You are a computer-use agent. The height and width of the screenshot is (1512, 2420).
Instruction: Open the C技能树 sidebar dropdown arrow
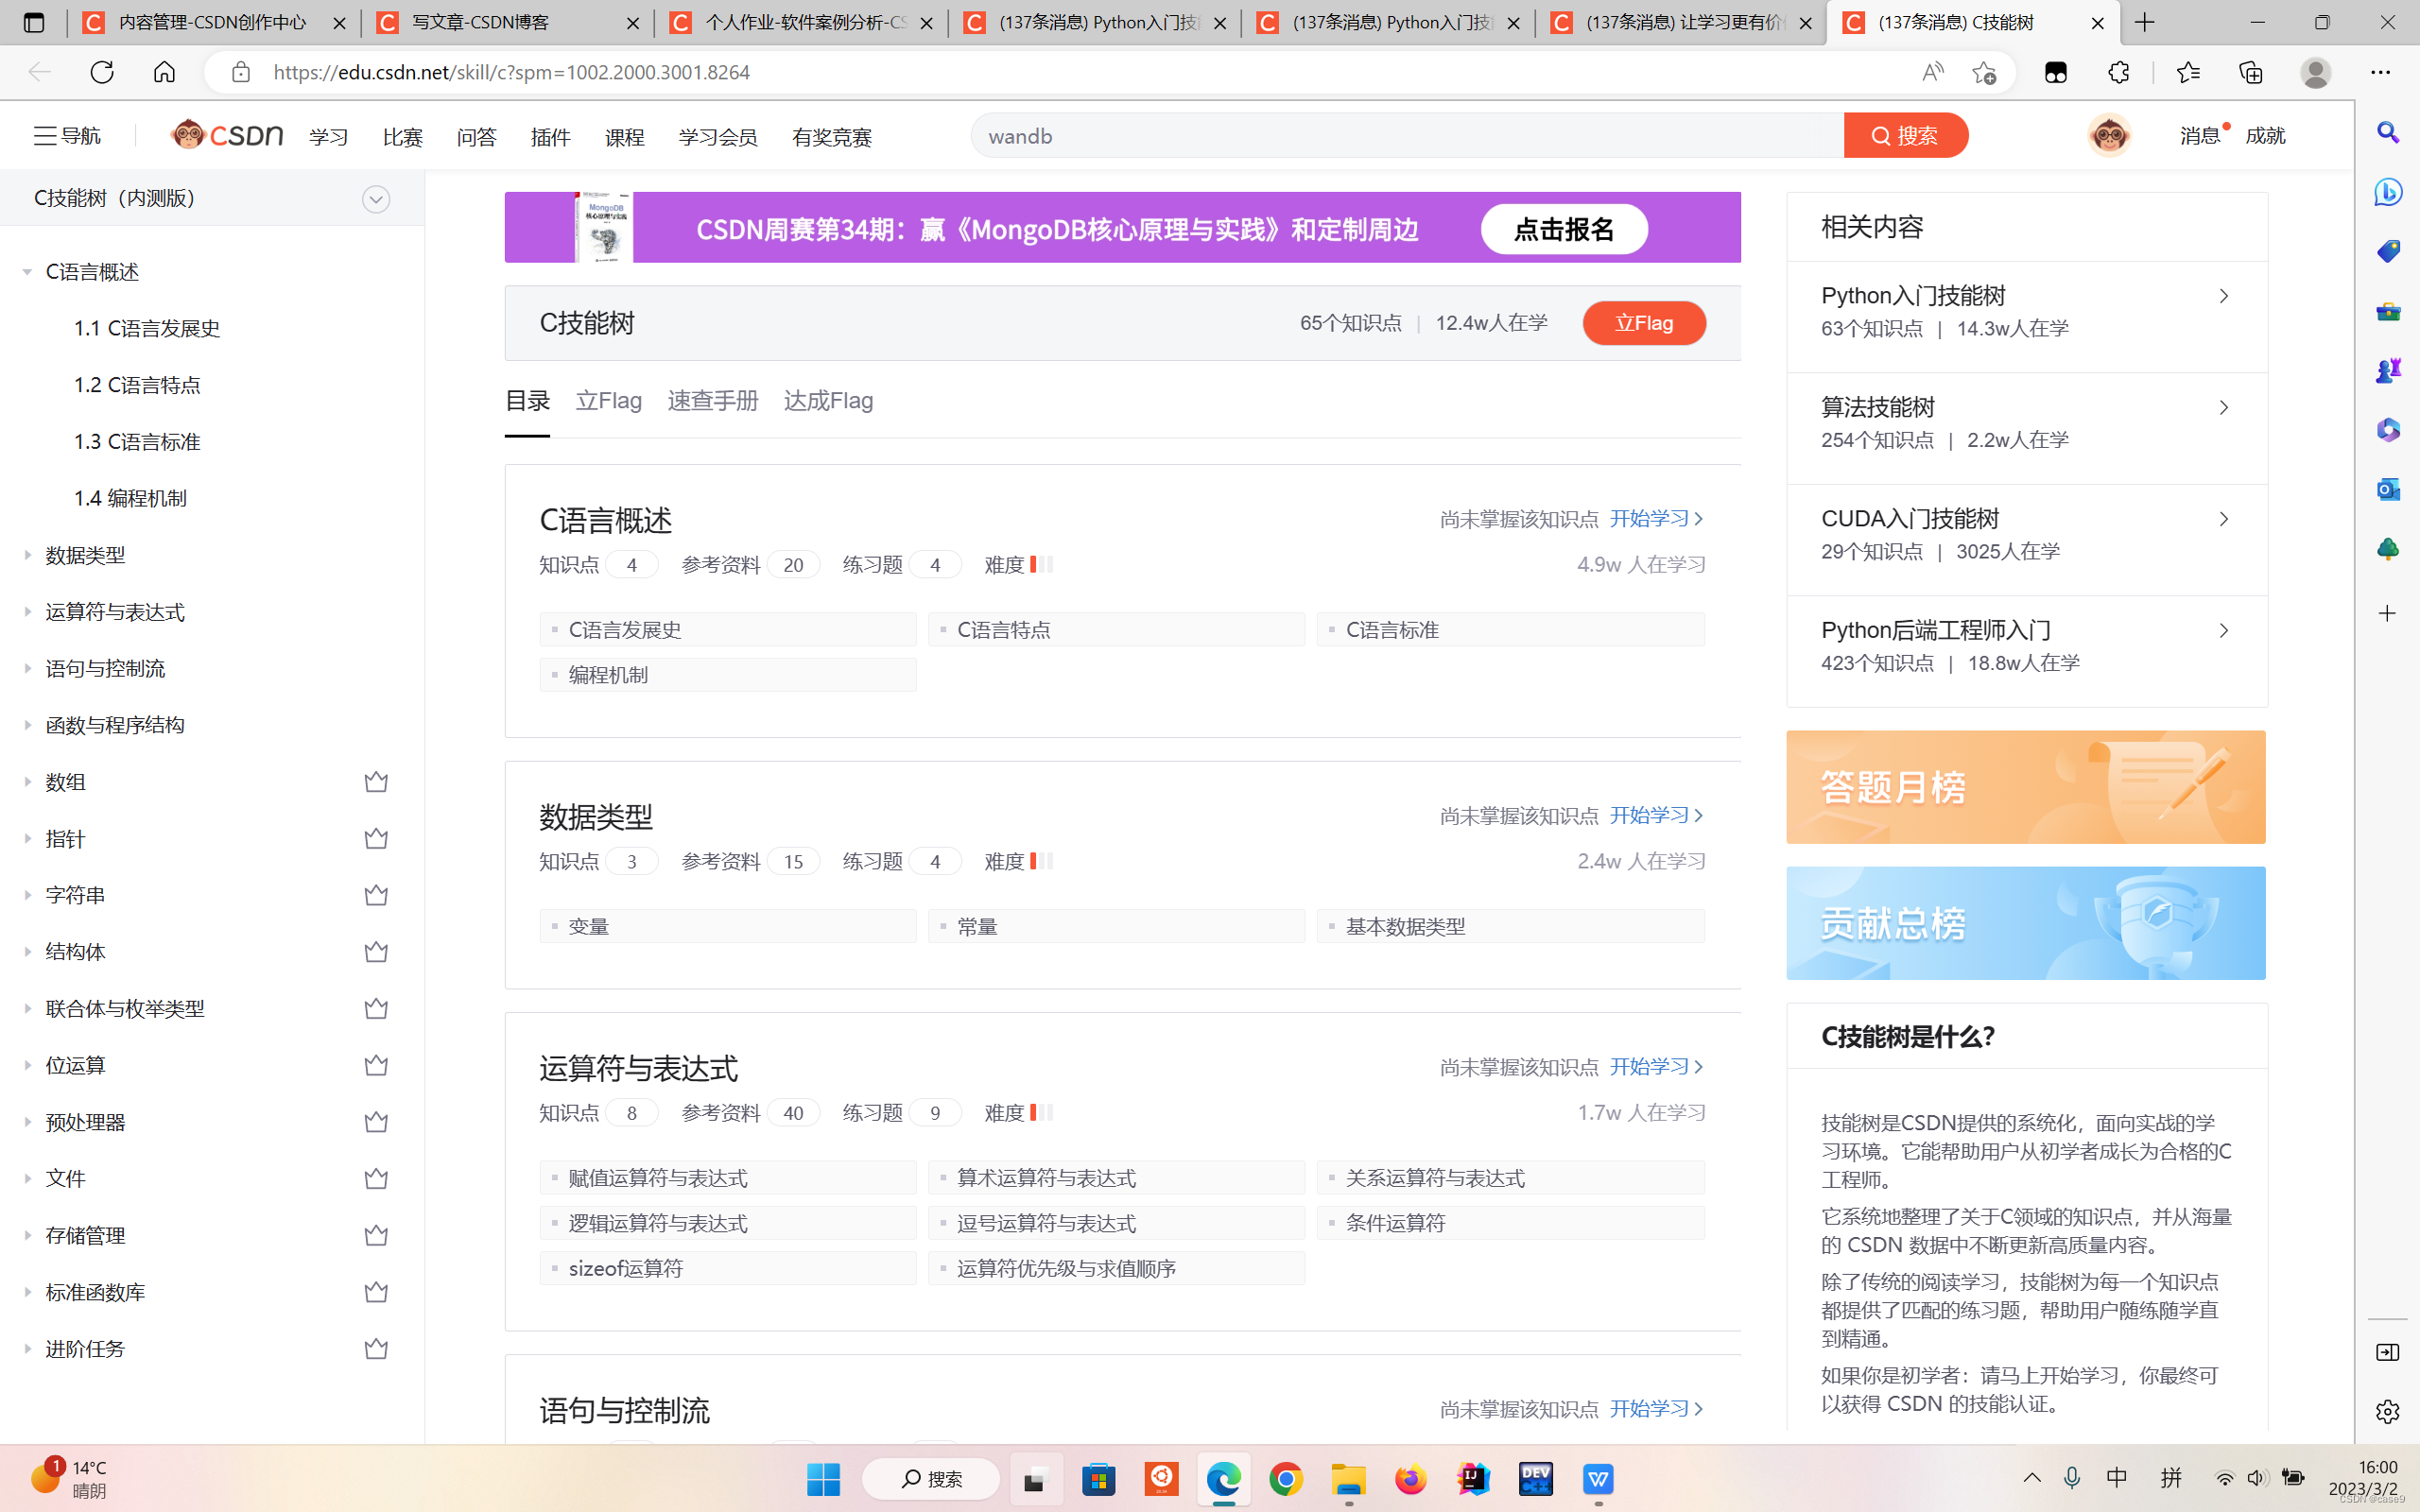(376, 199)
